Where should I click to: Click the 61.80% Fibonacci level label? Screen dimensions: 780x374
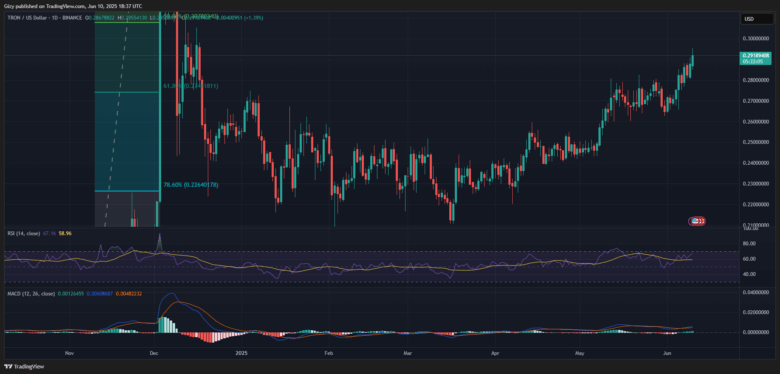point(190,86)
